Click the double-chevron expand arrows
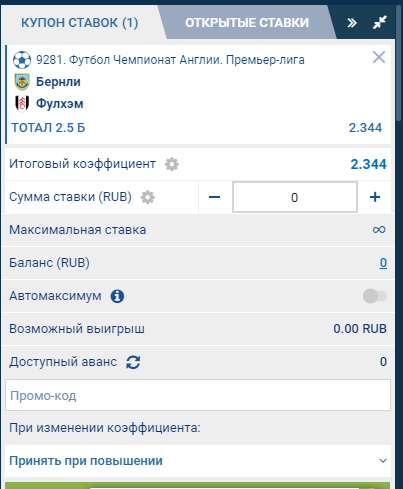The height and width of the screenshot is (489, 403). click(x=352, y=23)
